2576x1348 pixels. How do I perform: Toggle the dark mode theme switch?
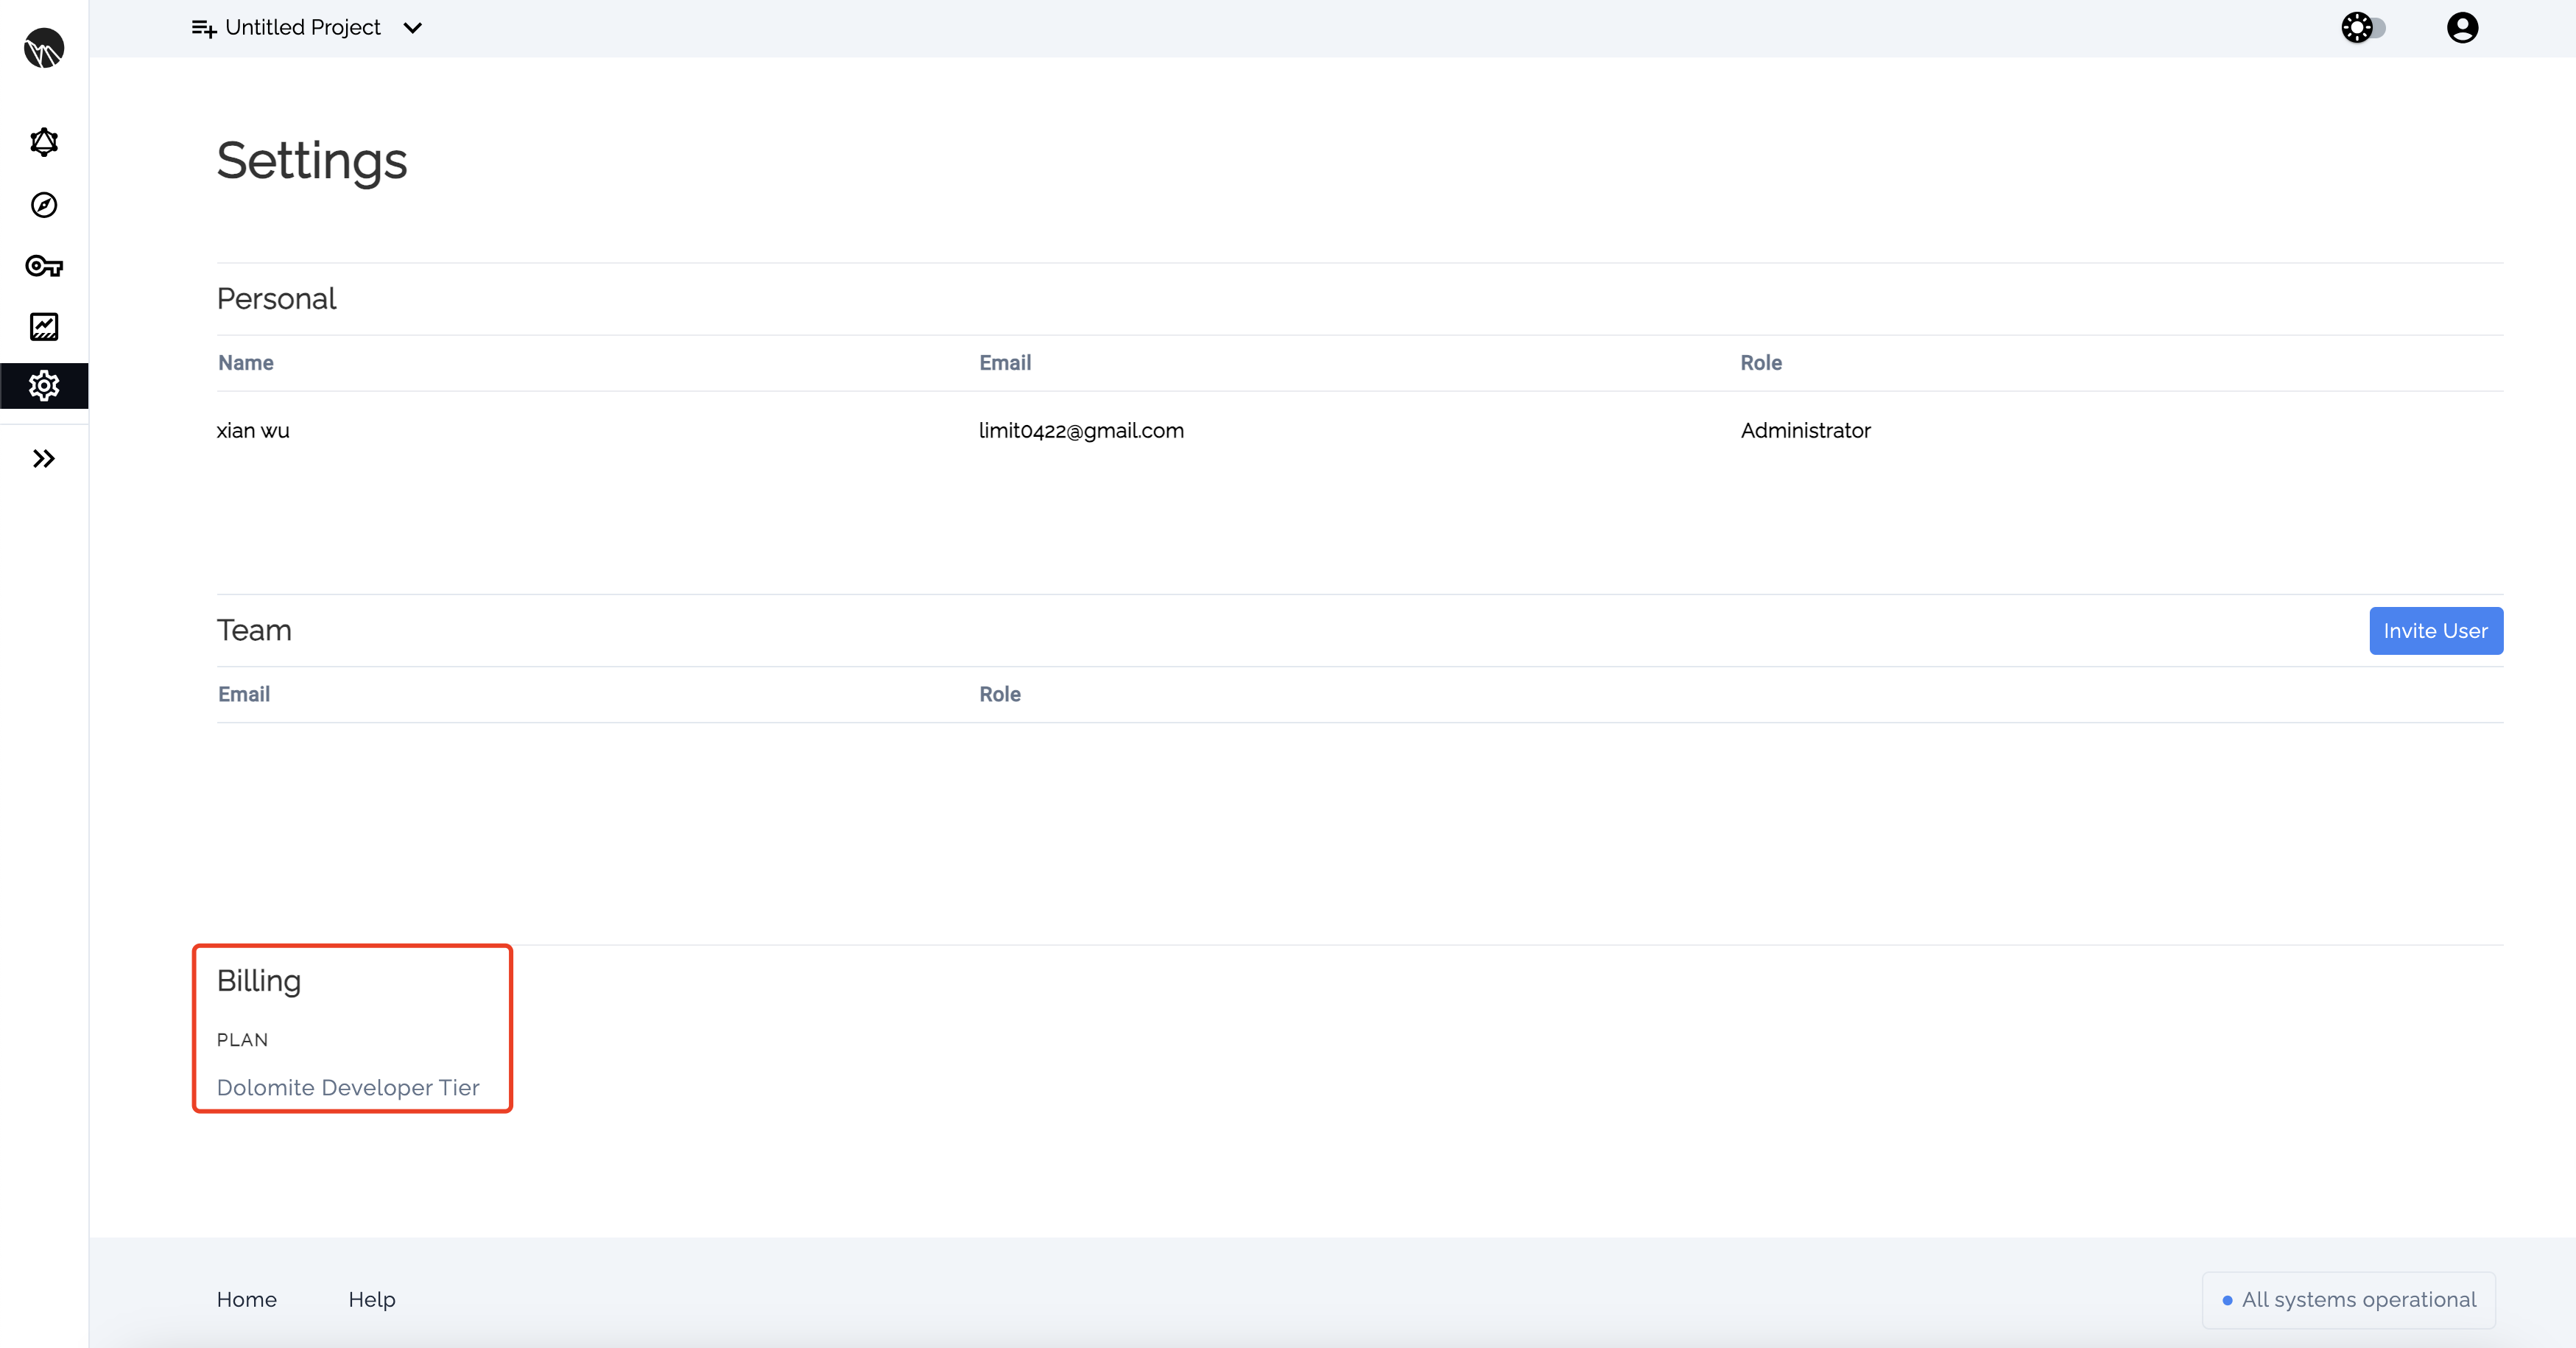pos(2364,28)
